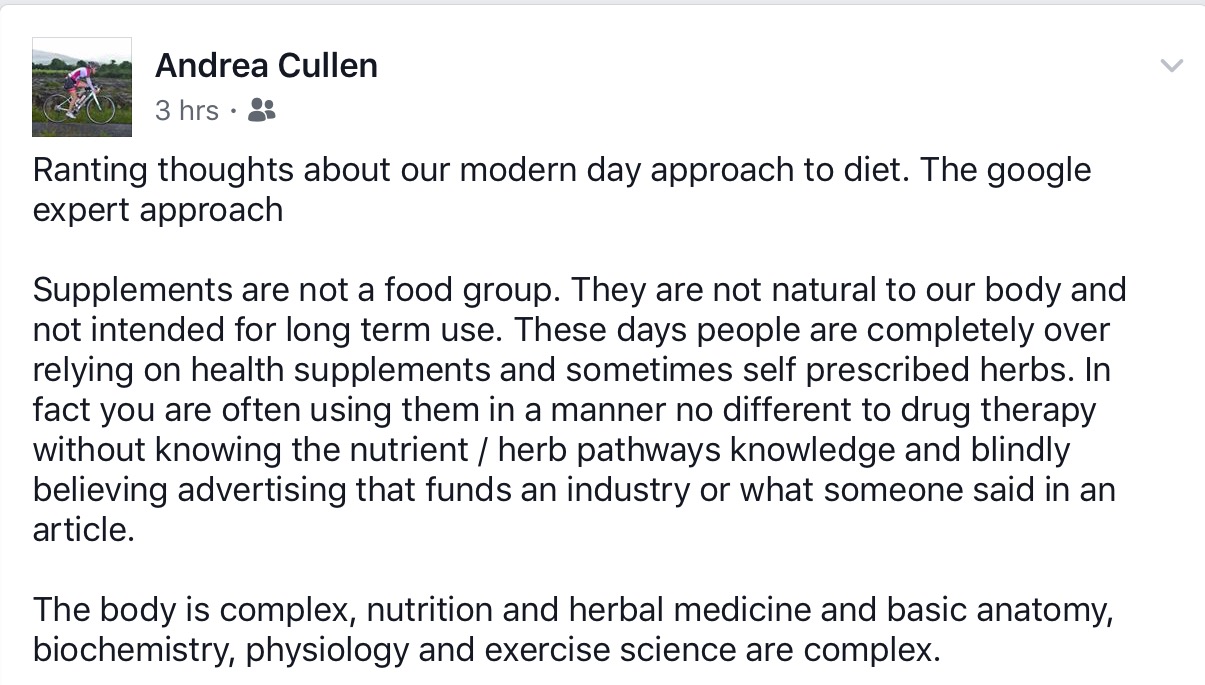Click the friends audience icon beside timestamp

pyautogui.click(x=261, y=110)
